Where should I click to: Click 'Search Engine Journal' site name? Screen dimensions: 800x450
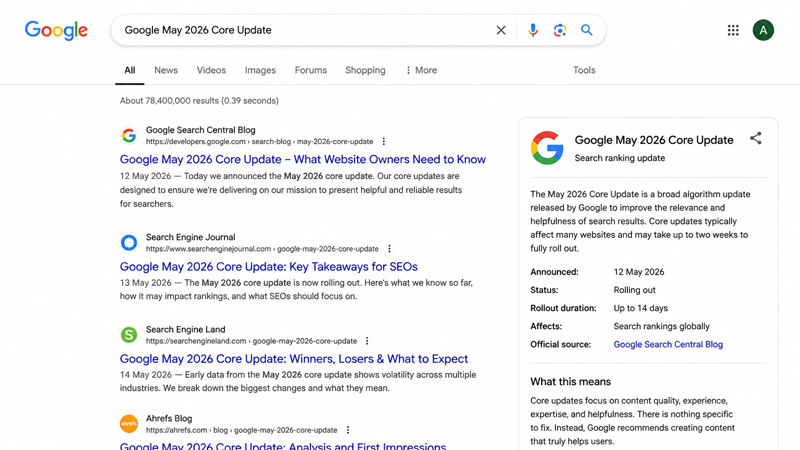190,237
